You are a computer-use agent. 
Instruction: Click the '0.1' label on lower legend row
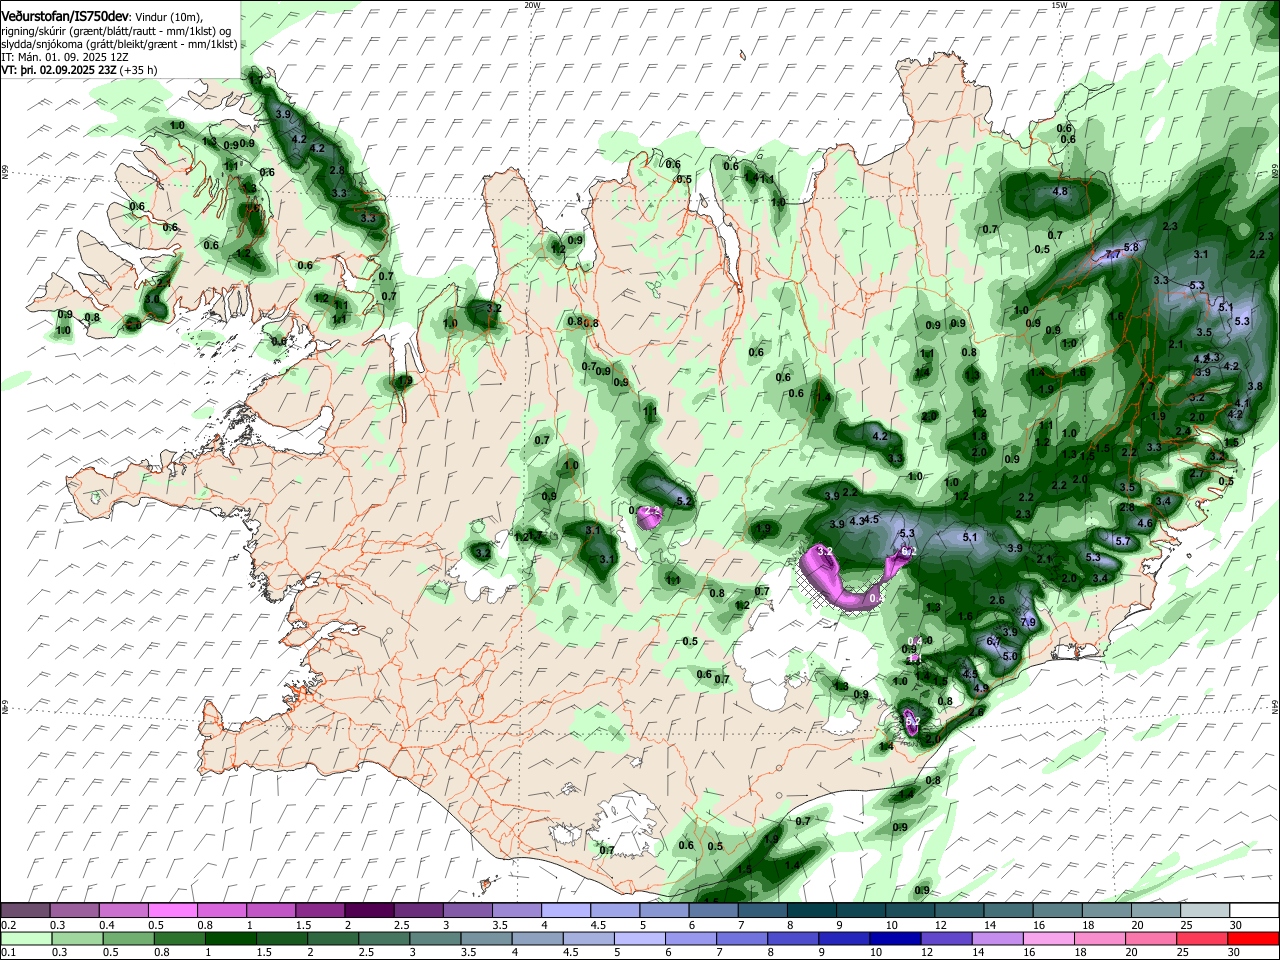(8, 953)
